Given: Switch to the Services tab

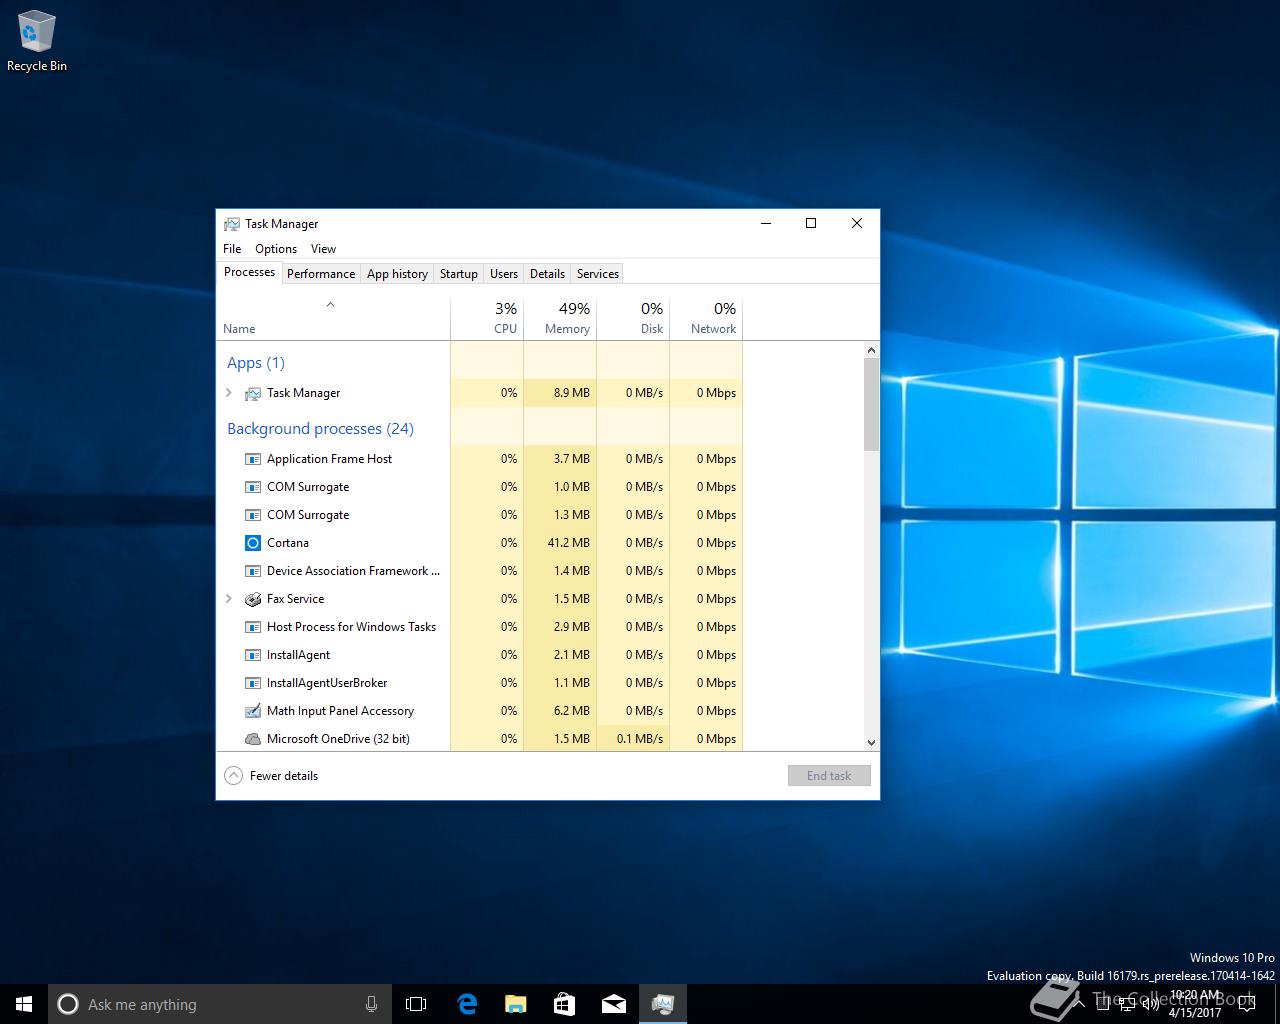Looking at the screenshot, I should coord(598,274).
